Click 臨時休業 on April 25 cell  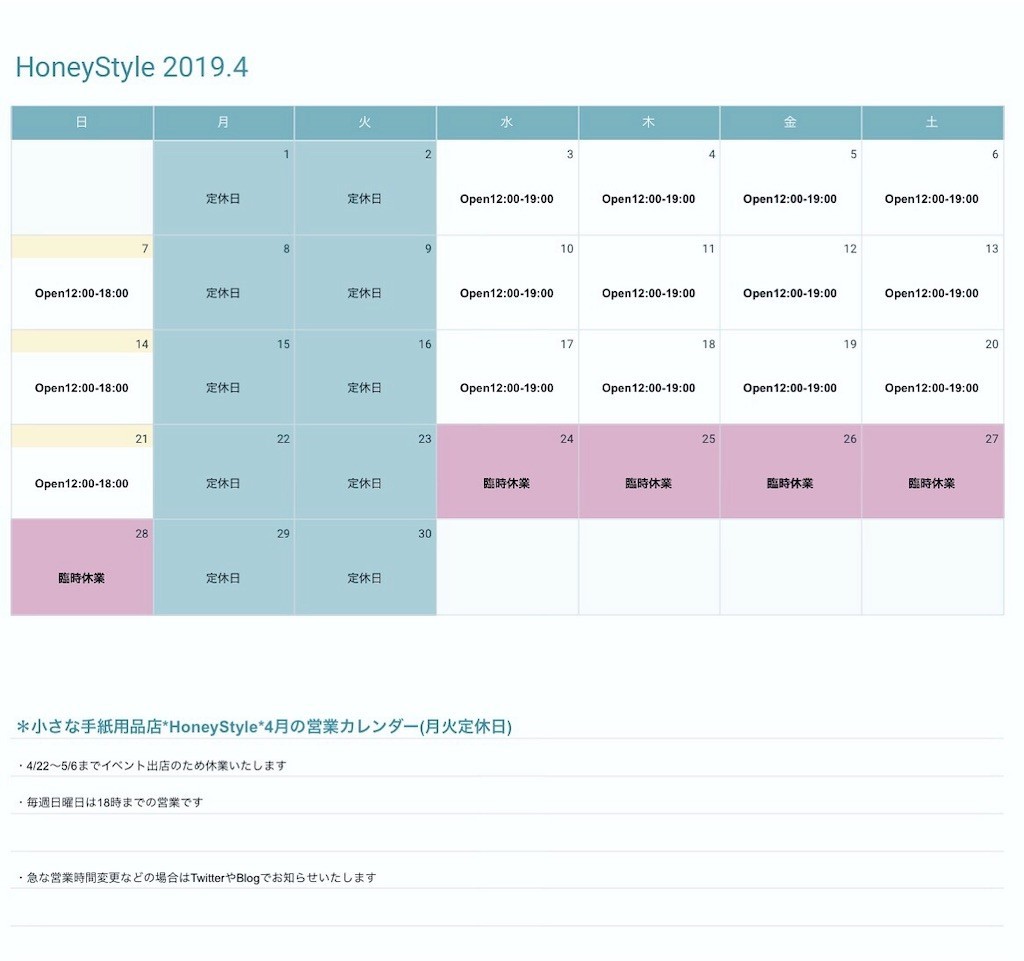click(x=648, y=483)
